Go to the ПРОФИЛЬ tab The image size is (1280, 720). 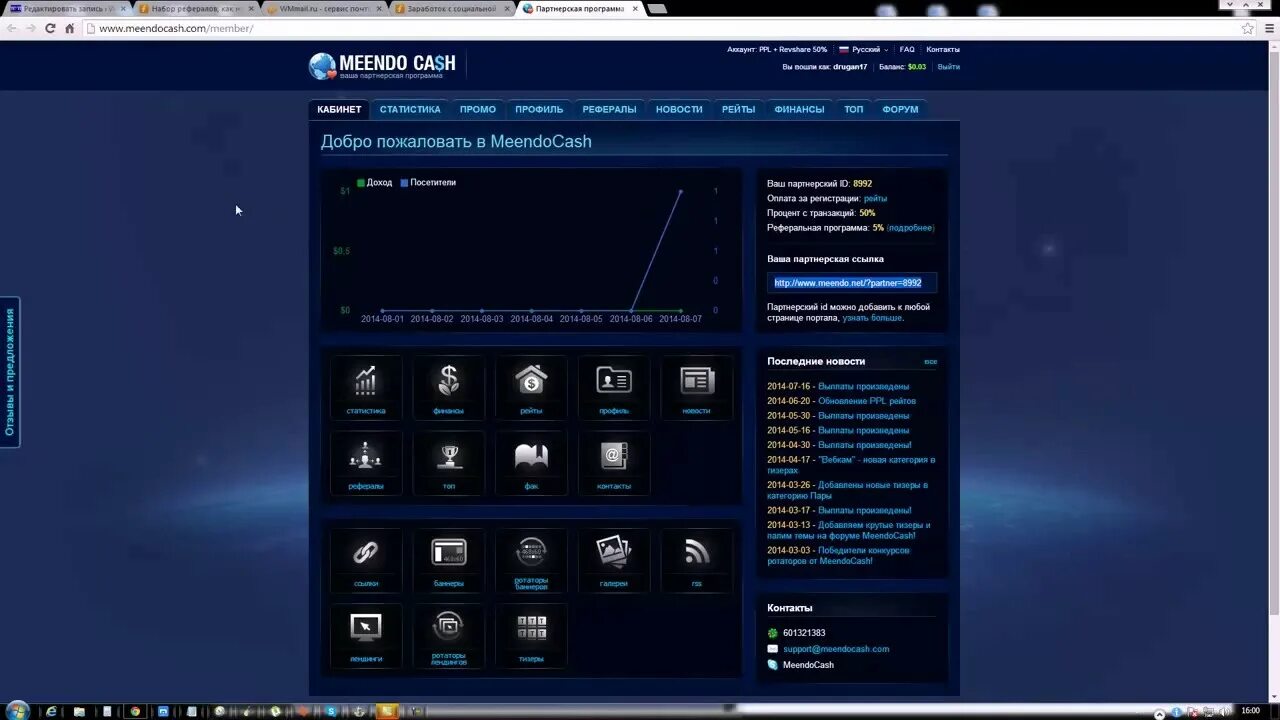click(539, 109)
